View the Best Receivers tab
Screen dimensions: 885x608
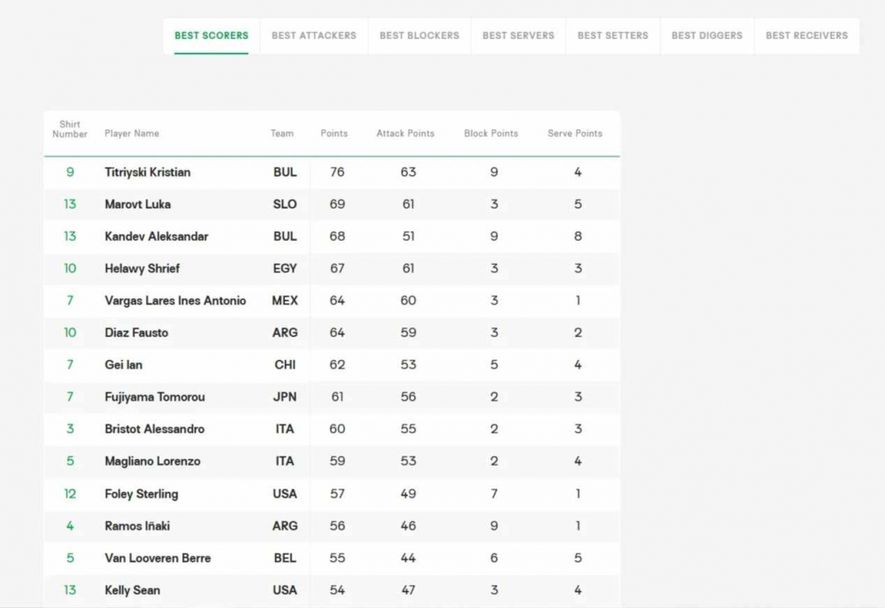(806, 36)
